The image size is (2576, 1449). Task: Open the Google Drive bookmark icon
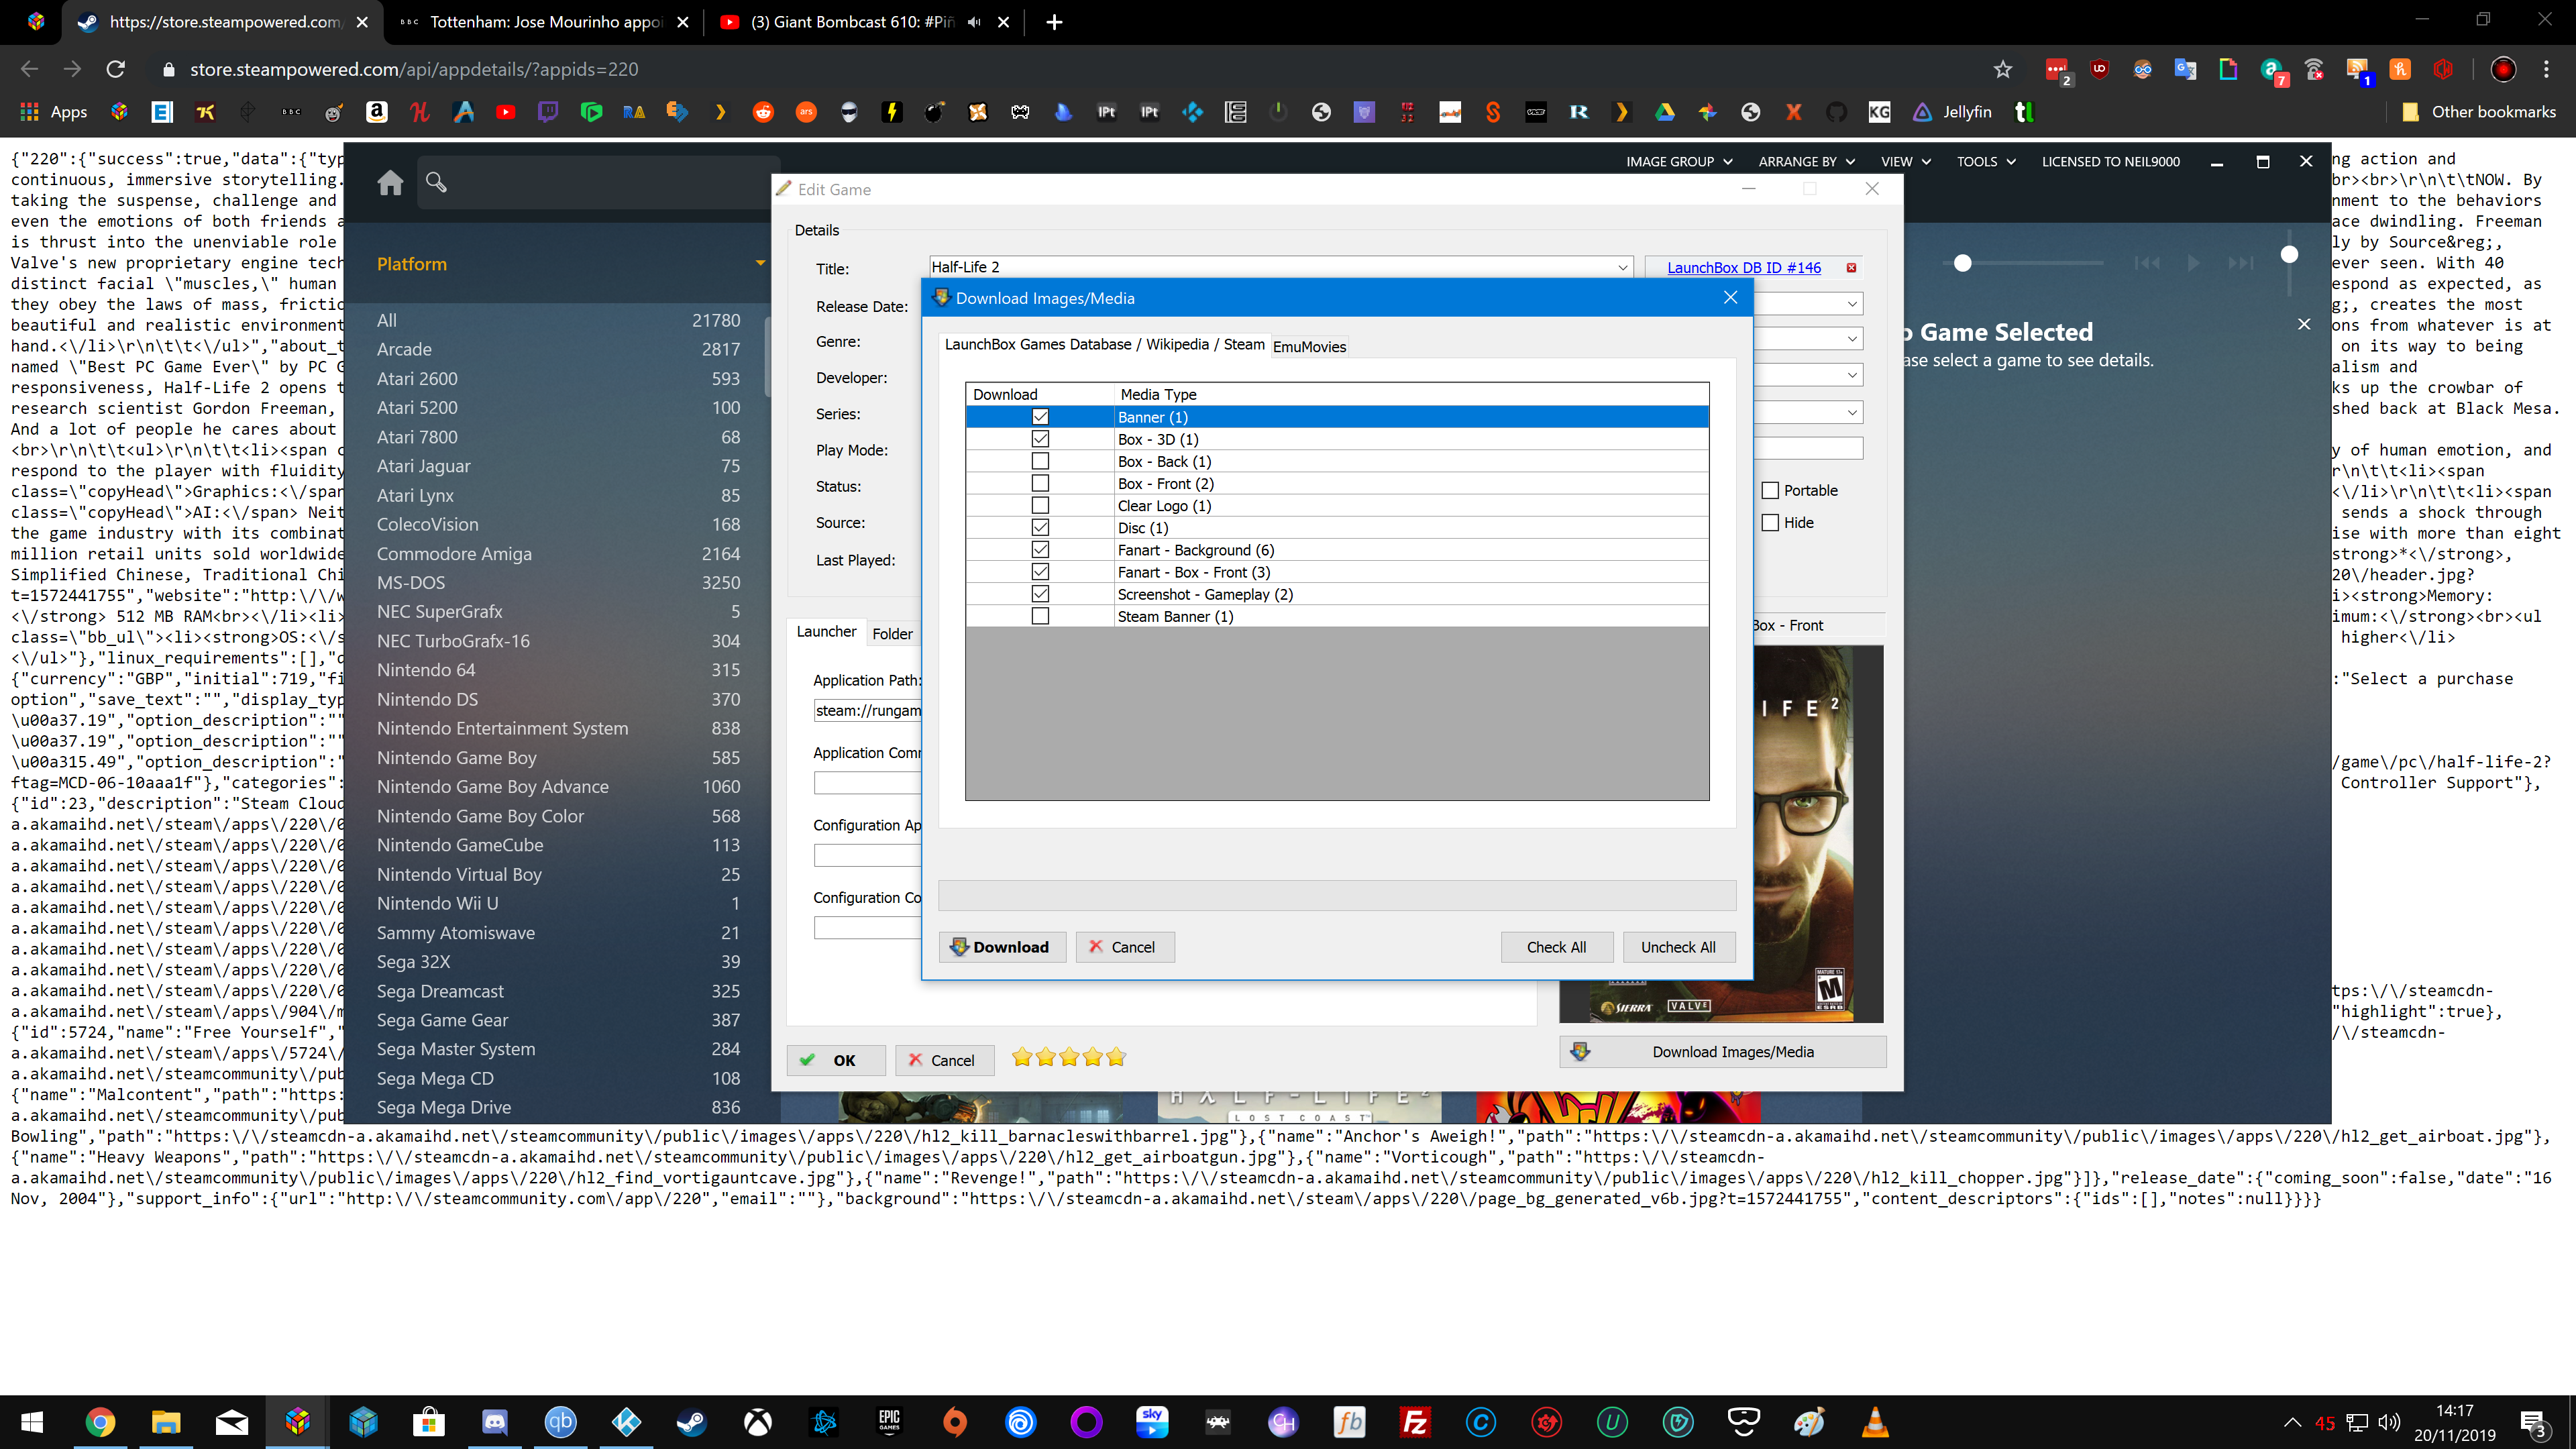click(x=1664, y=112)
